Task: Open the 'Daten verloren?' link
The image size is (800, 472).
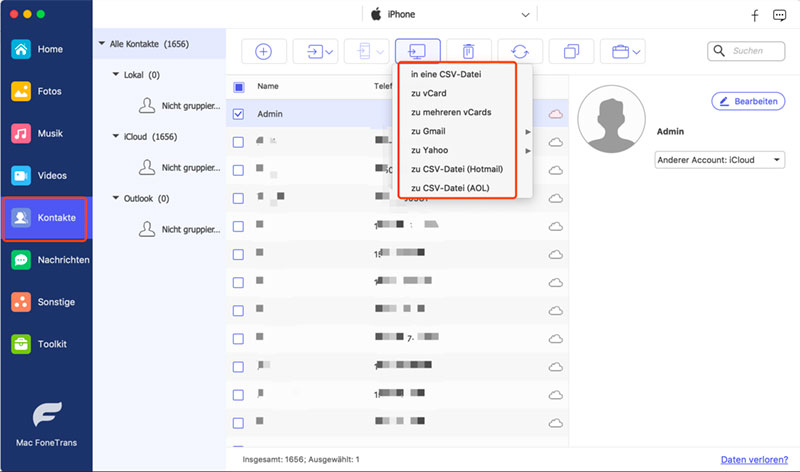Action: point(754,460)
